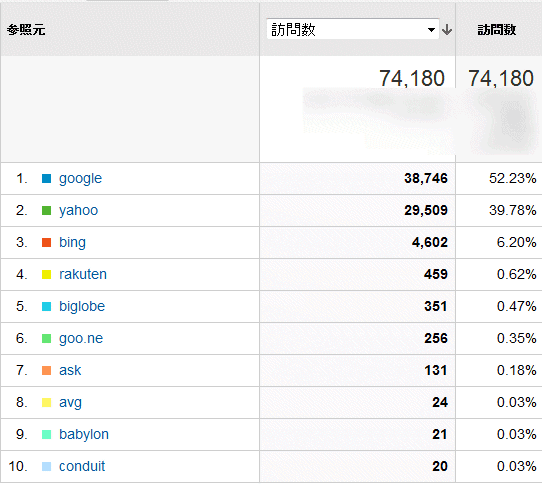
Task: Click the orange swatch next to ask
Action: [46, 371]
